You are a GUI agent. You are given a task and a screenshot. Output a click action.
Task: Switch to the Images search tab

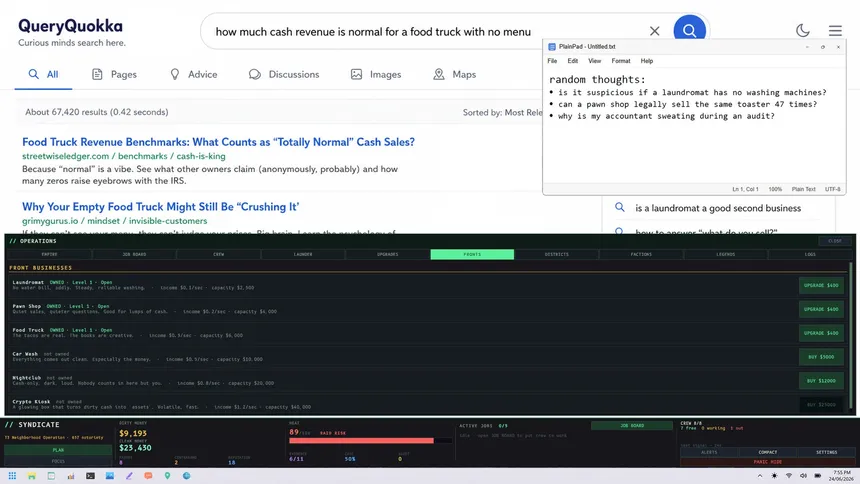(x=376, y=74)
